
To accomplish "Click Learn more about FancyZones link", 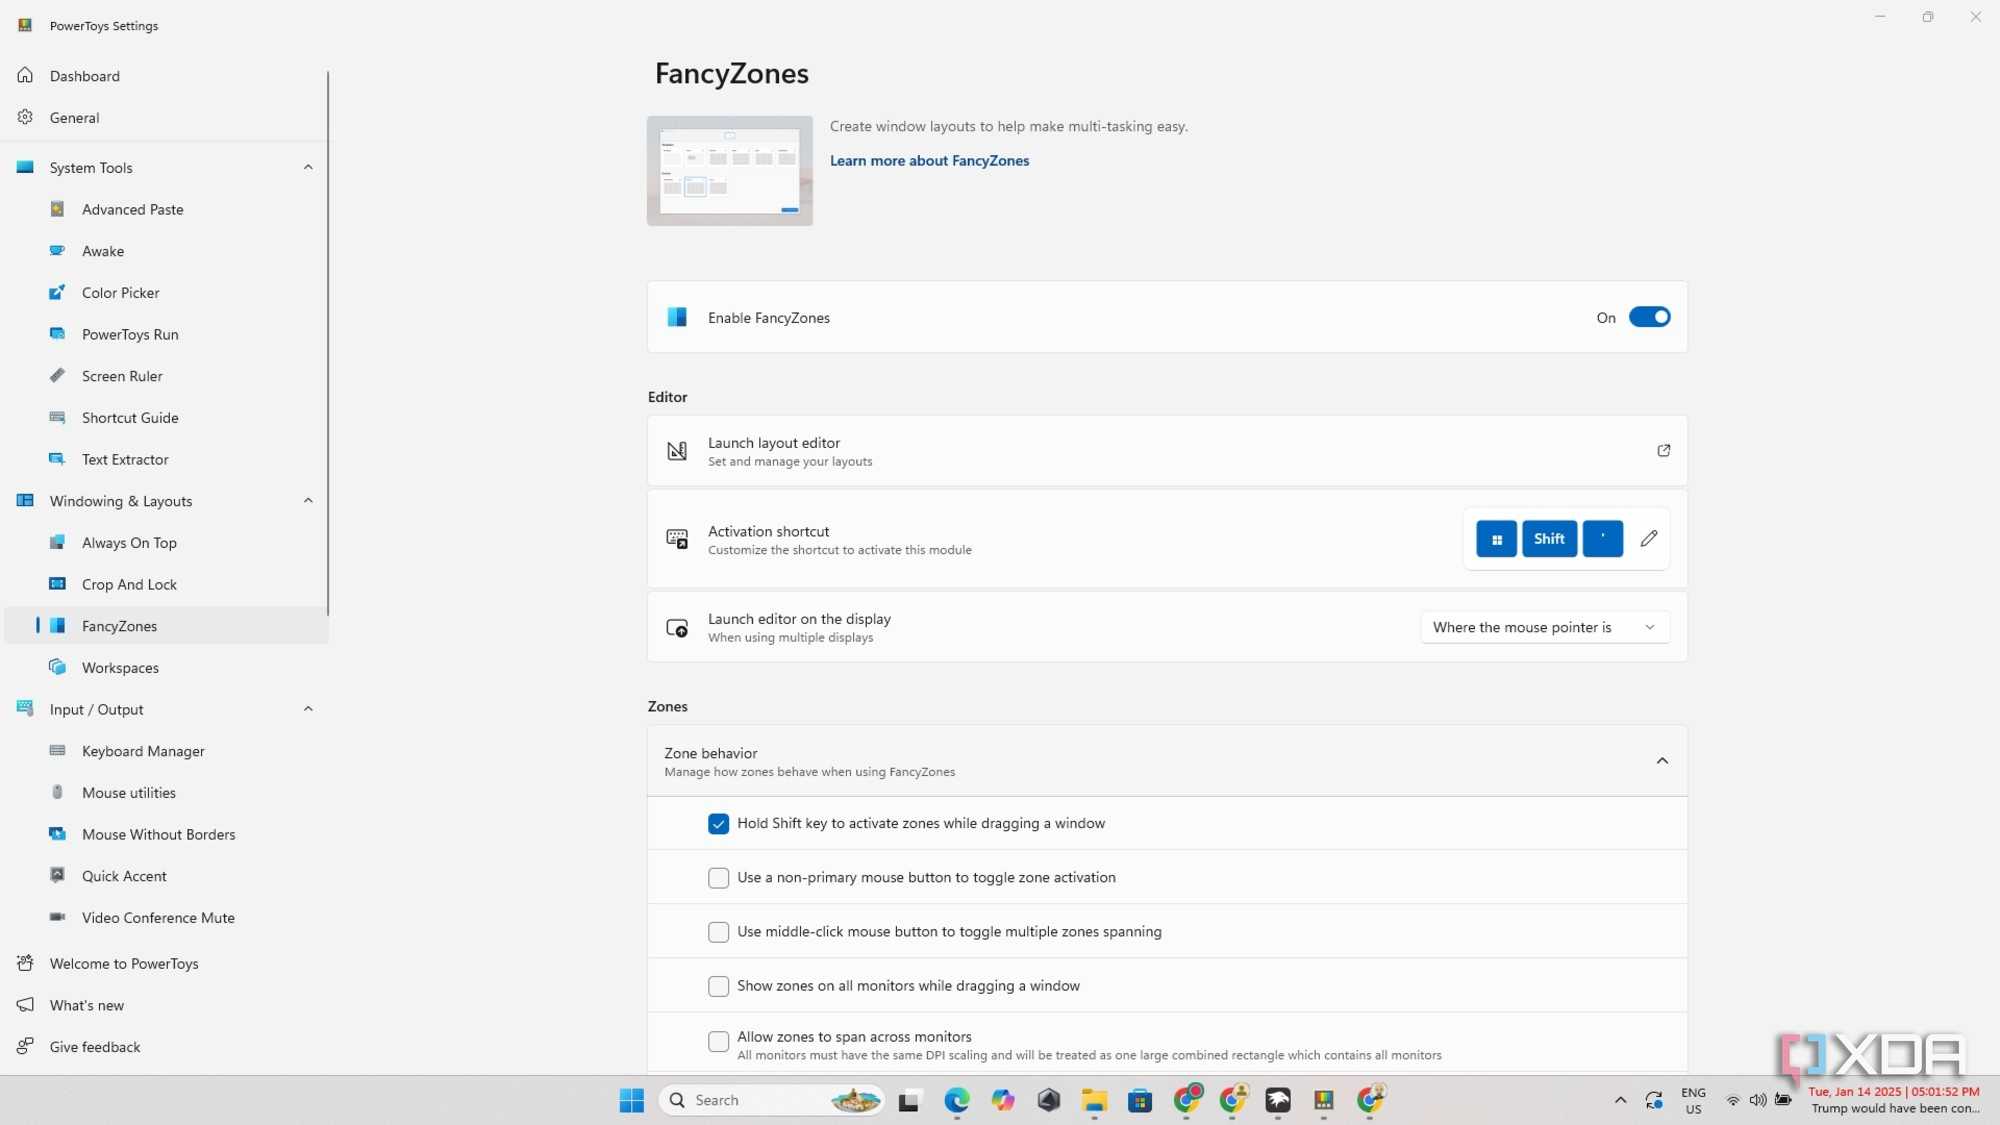I will (x=929, y=160).
